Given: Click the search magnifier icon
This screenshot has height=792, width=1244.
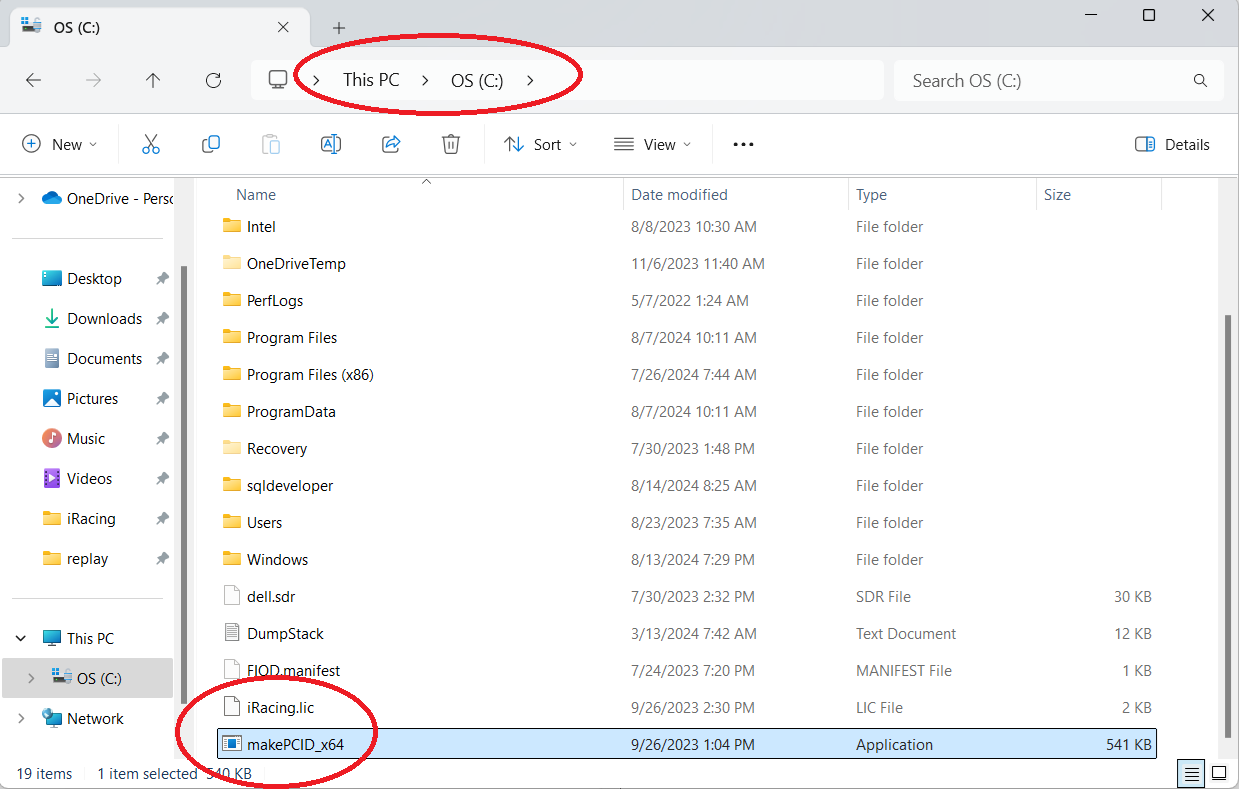Looking at the screenshot, I should (1200, 81).
